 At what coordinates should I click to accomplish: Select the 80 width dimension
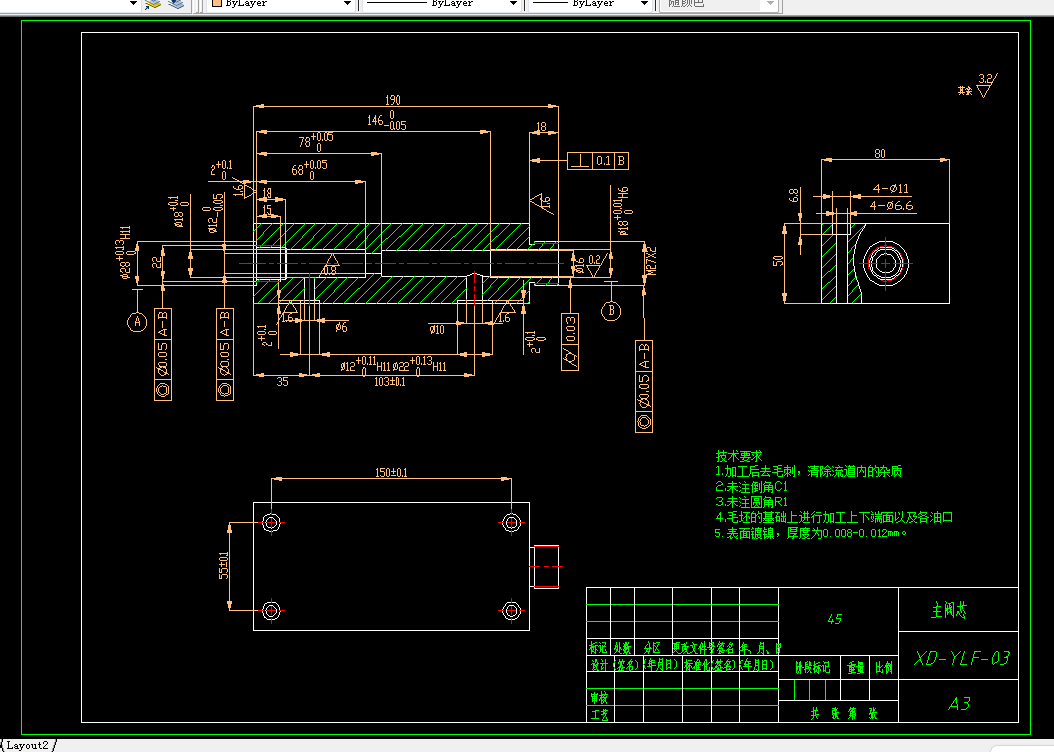(x=880, y=154)
